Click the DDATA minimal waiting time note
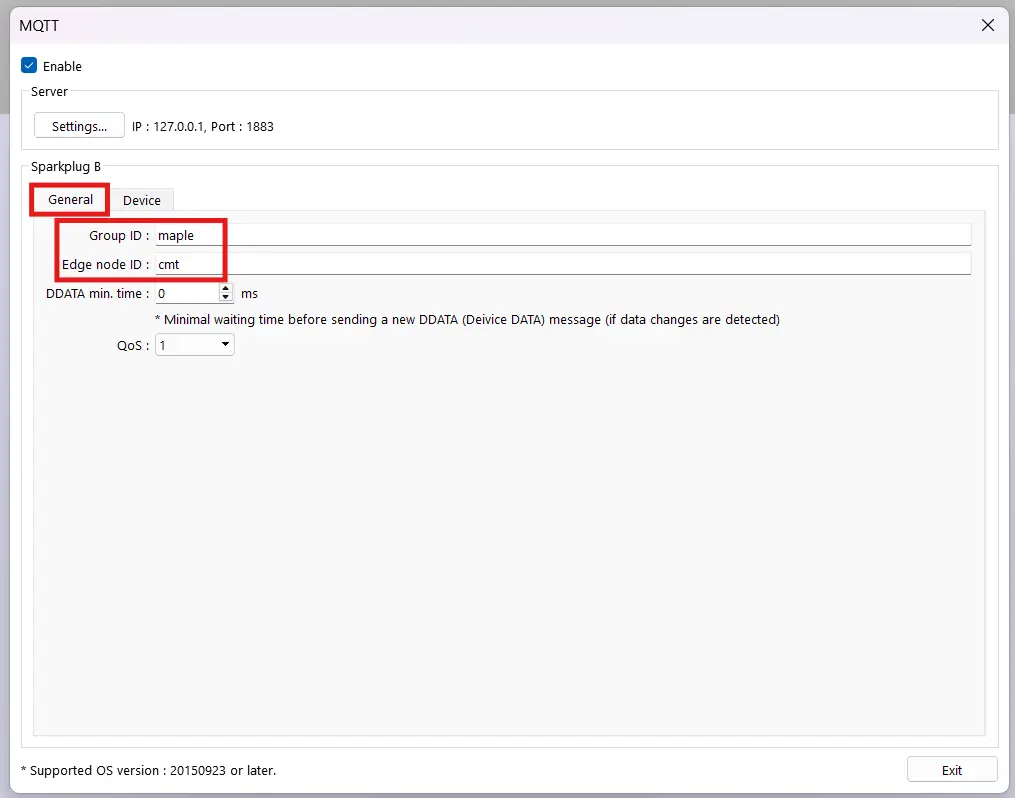The image size is (1015, 798). click(x=466, y=320)
